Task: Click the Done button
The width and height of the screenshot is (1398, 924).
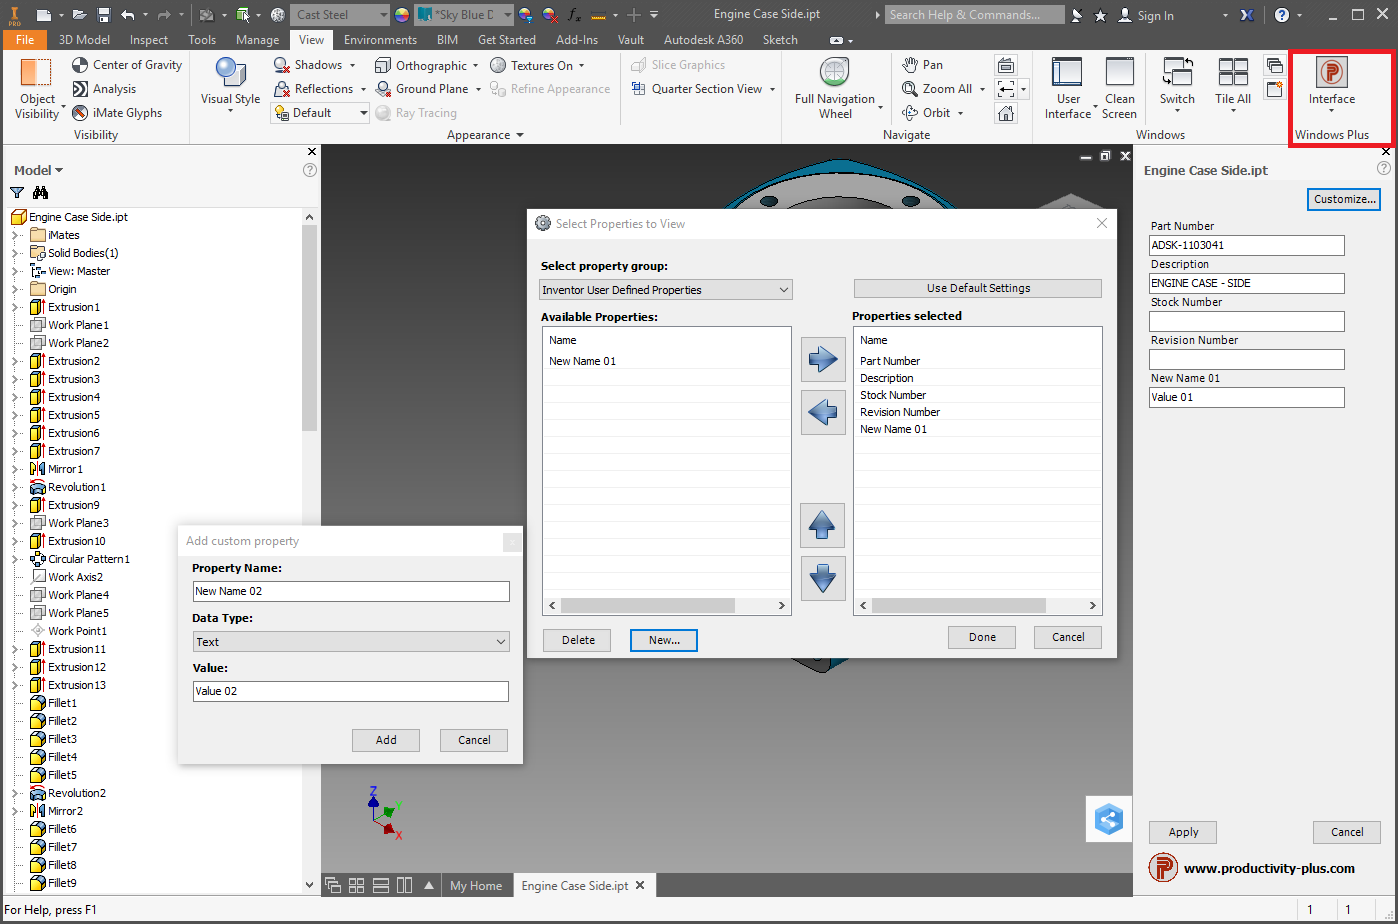Action: [982, 637]
